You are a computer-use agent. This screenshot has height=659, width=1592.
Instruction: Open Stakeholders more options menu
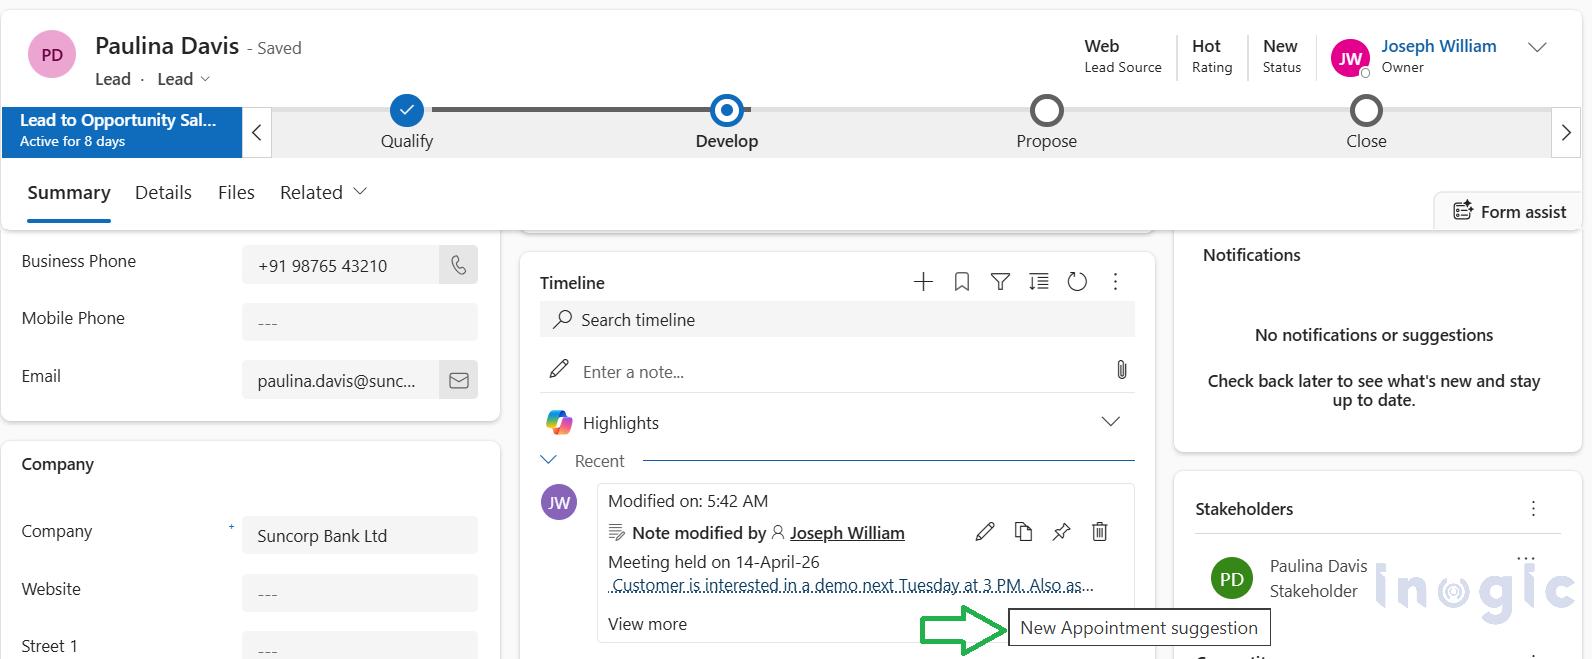(1533, 508)
